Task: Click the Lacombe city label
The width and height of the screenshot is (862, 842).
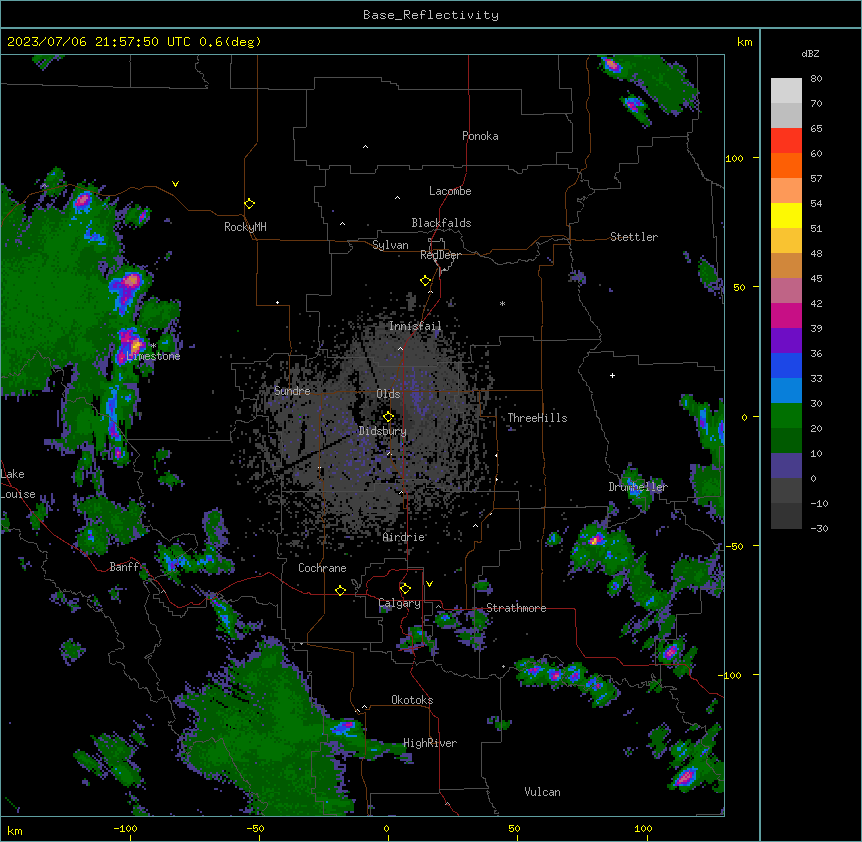Action: click(x=450, y=191)
